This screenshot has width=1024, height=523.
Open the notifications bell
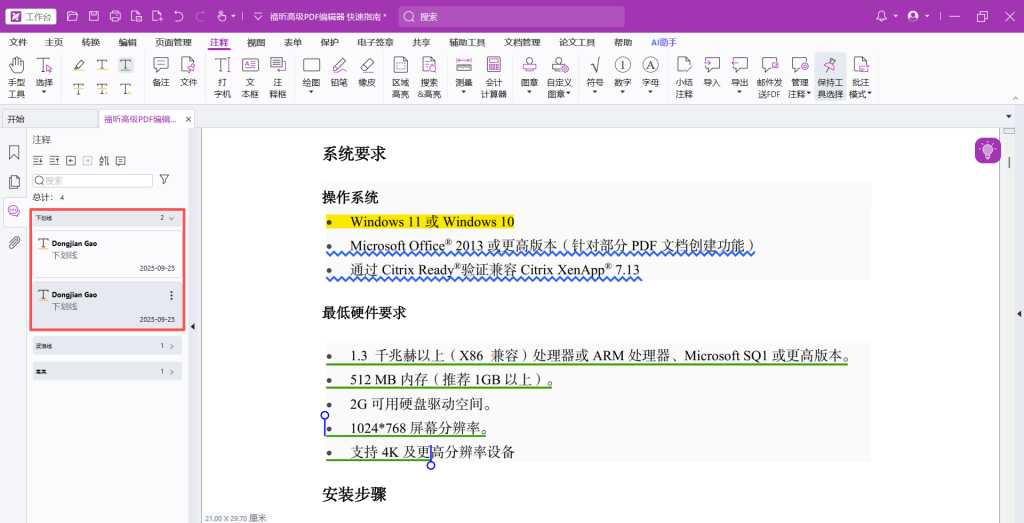coord(882,16)
